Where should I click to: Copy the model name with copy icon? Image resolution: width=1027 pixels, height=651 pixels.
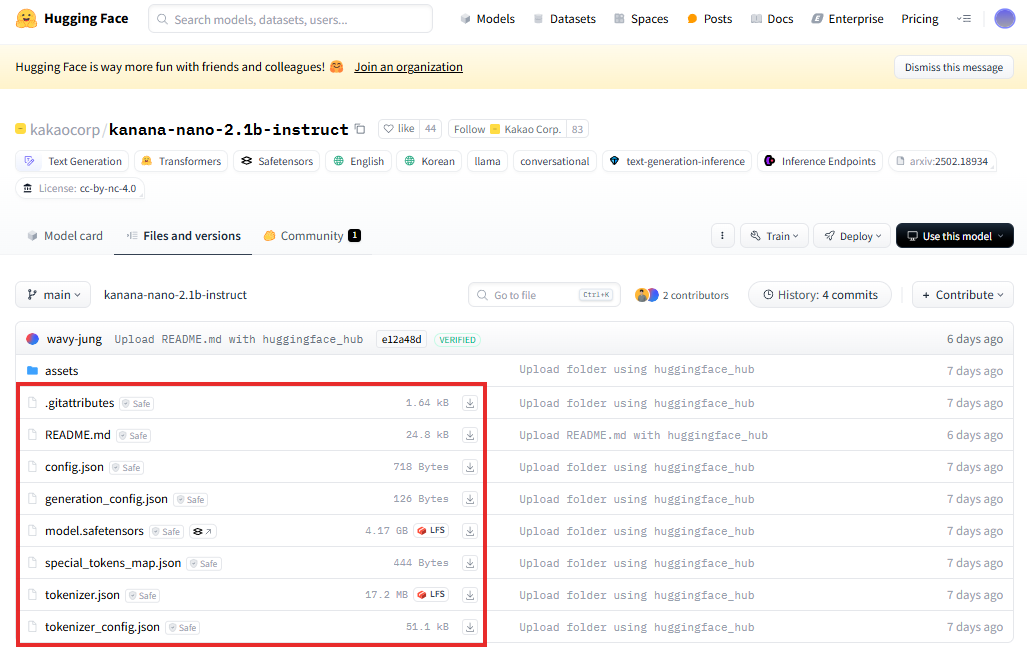(360, 129)
